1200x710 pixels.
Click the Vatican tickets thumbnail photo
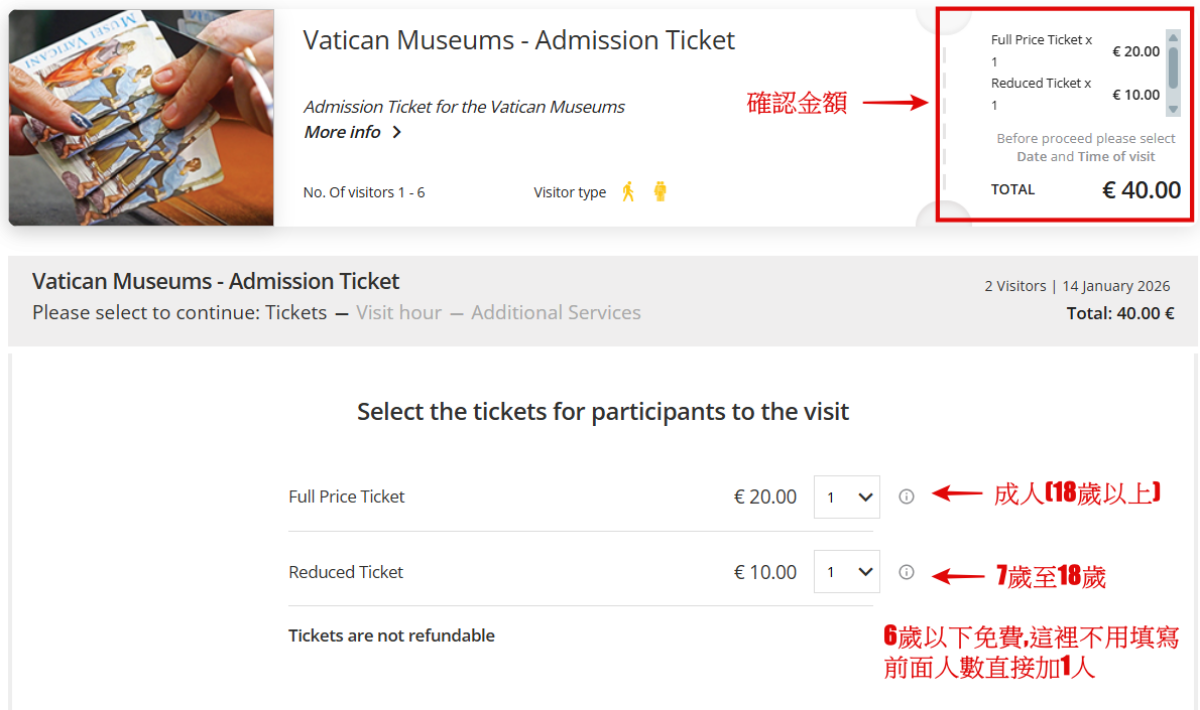[x=141, y=117]
